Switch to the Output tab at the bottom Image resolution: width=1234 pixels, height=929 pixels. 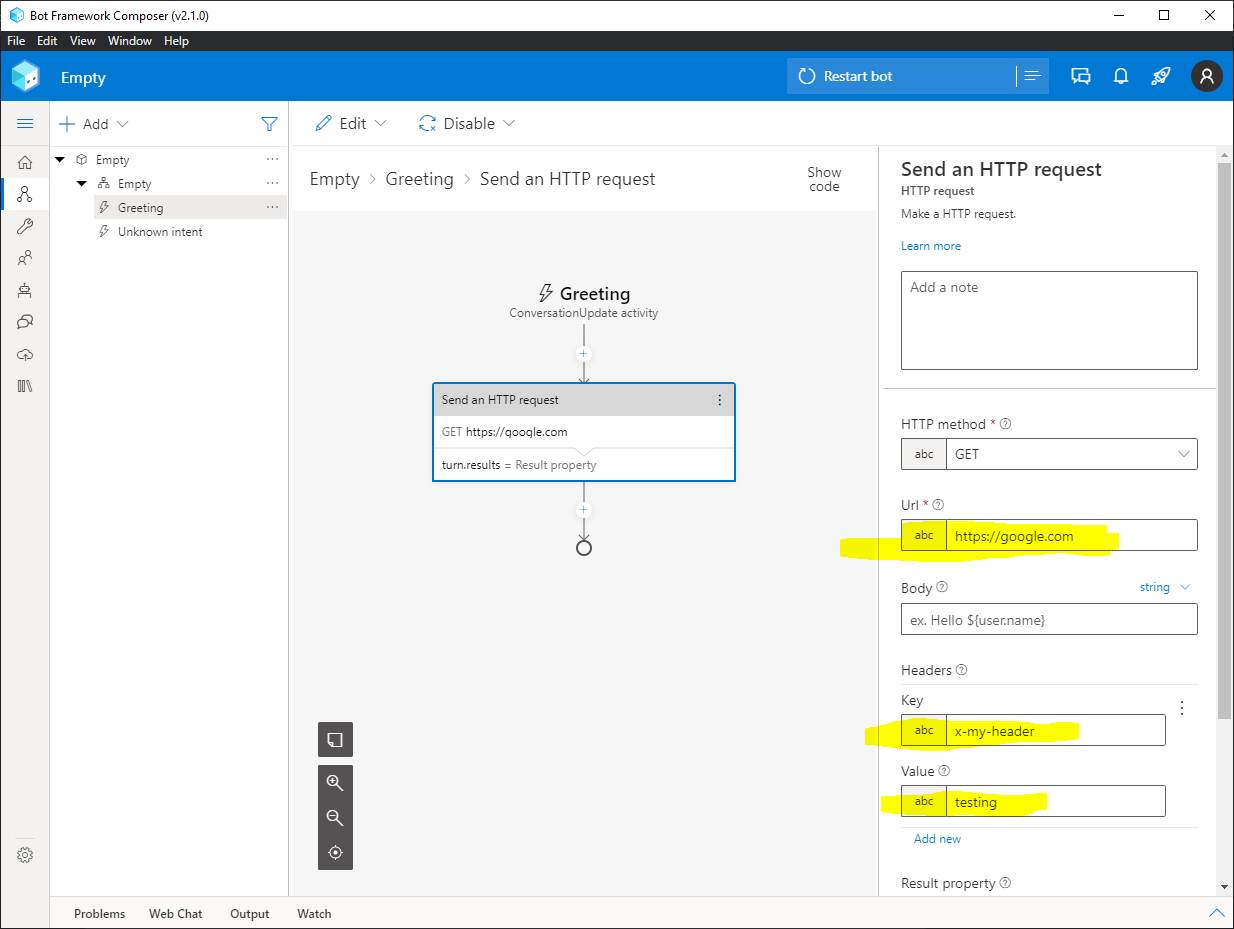point(249,913)
